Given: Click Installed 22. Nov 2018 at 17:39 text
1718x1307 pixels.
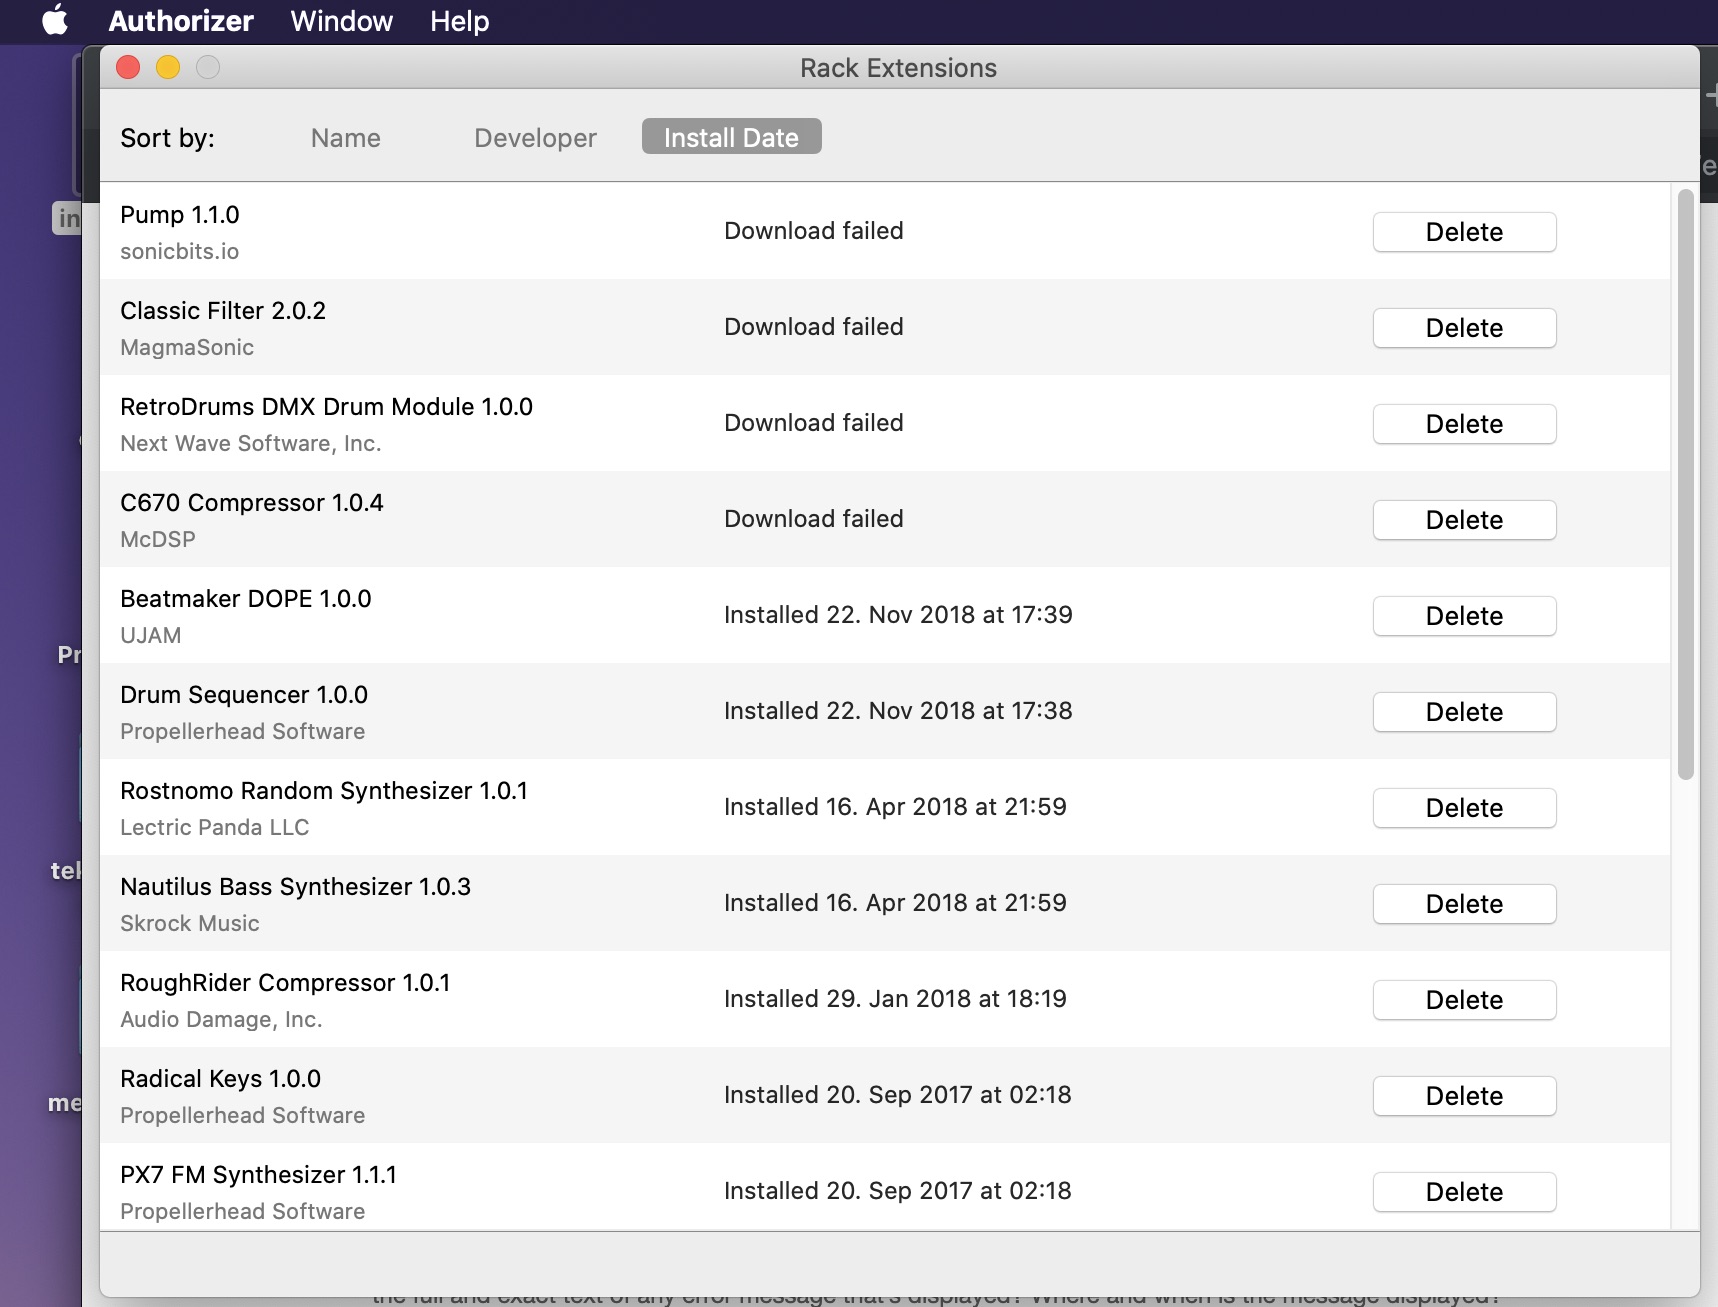Looking at the screenshot, I should [x=898, y=615].
